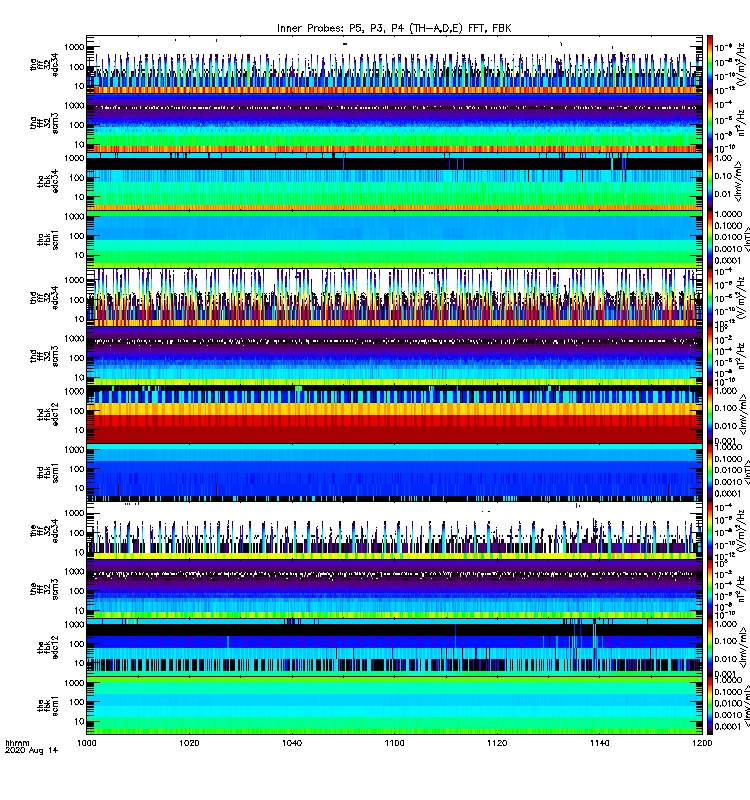Click the 1000 y-axis tick of tha fff edc34

74,47
